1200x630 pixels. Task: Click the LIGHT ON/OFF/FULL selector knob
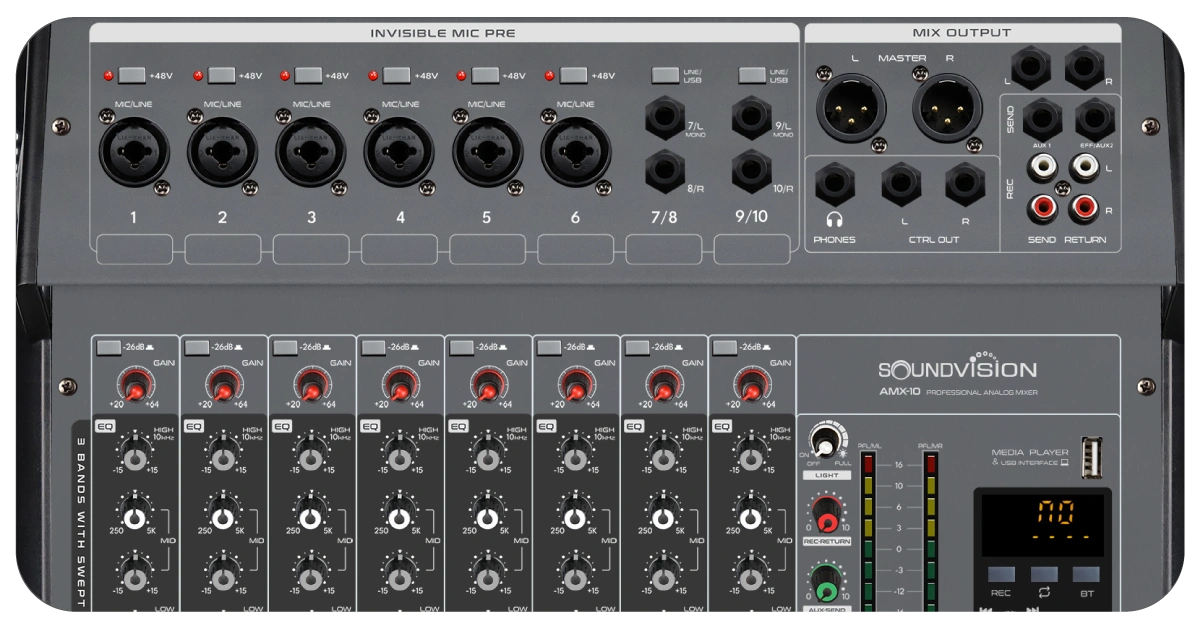(x=826, y=442)
